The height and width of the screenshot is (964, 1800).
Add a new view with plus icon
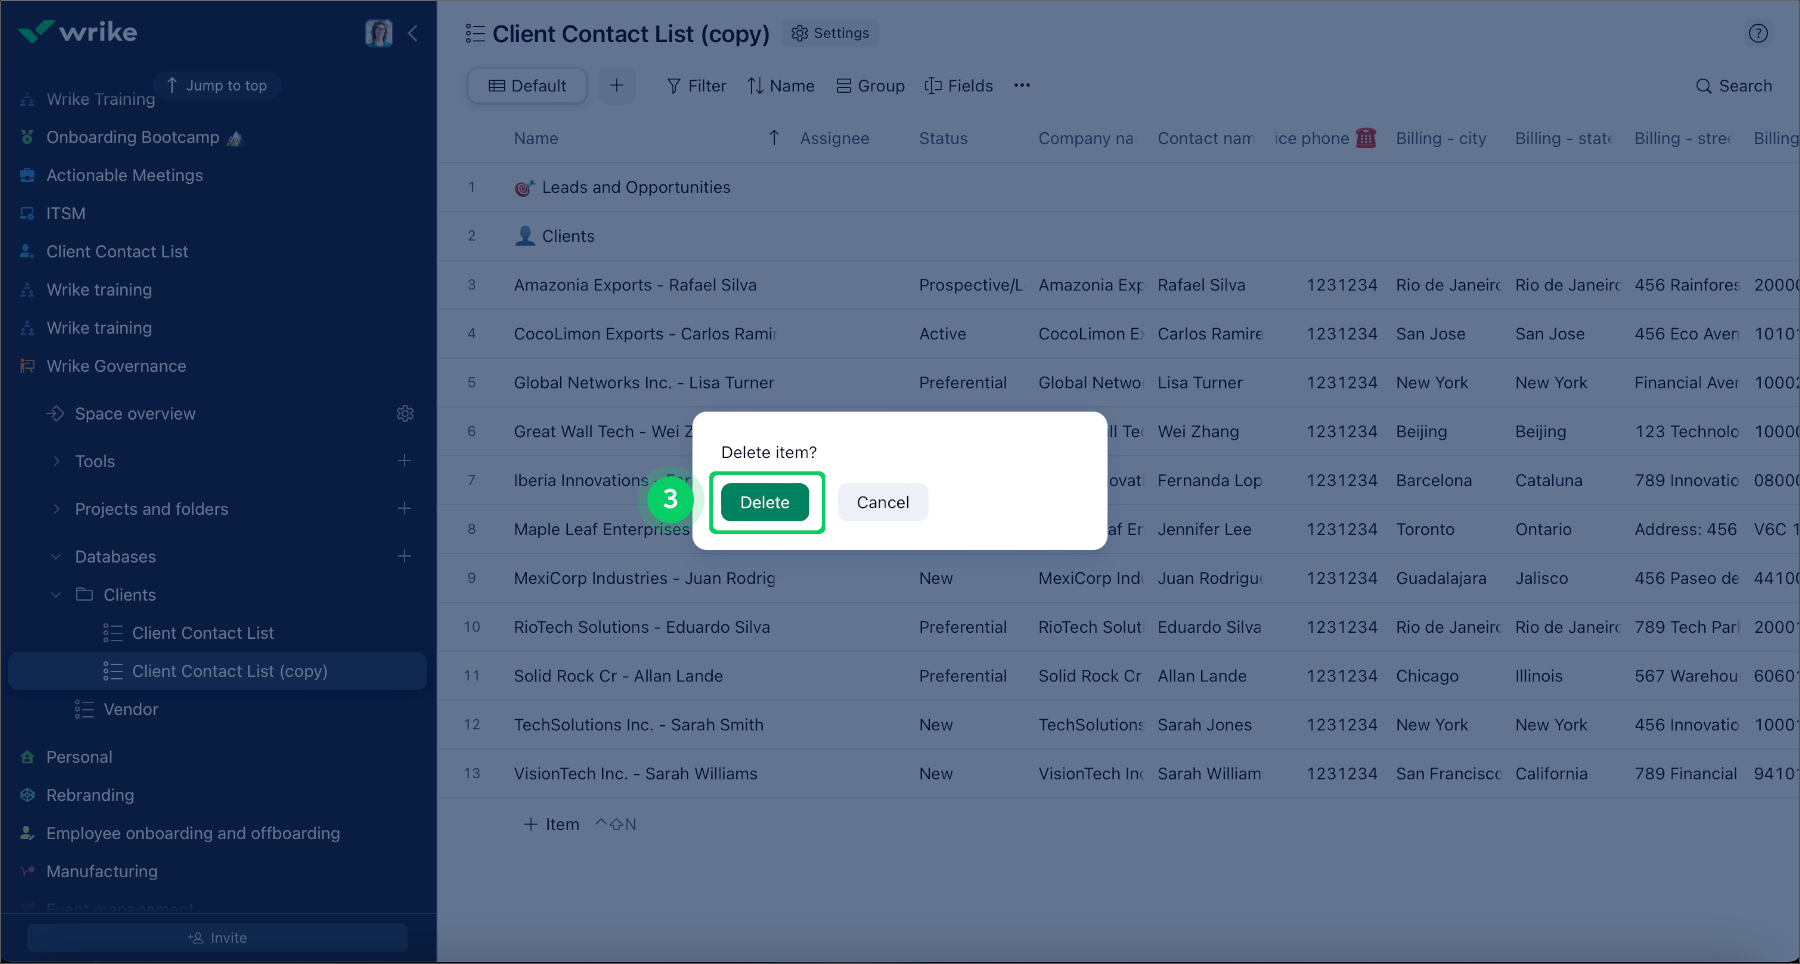[616, 86]
